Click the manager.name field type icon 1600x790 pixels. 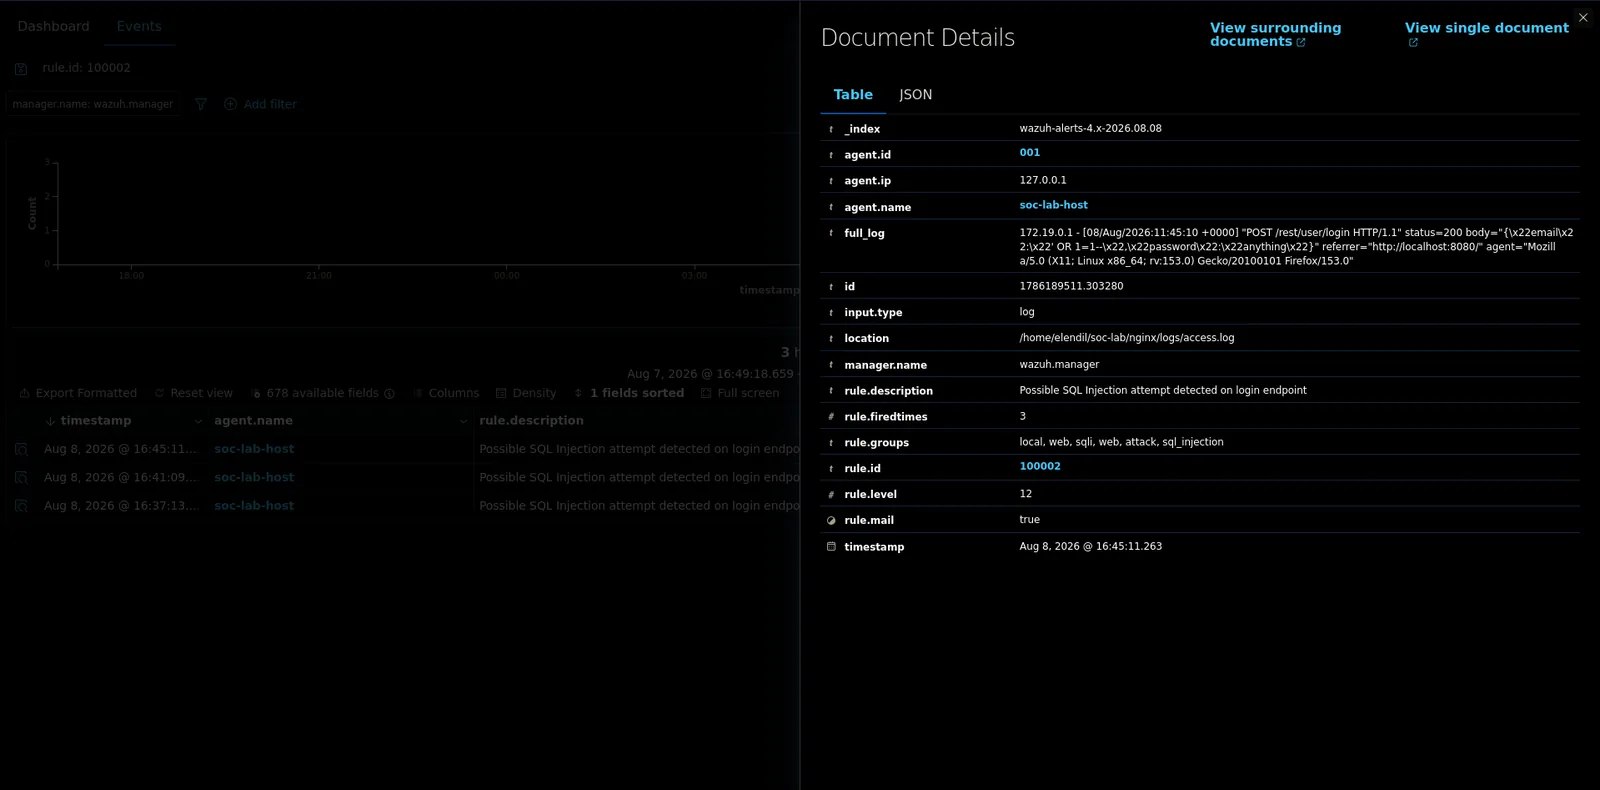click(x=831, y=365)
